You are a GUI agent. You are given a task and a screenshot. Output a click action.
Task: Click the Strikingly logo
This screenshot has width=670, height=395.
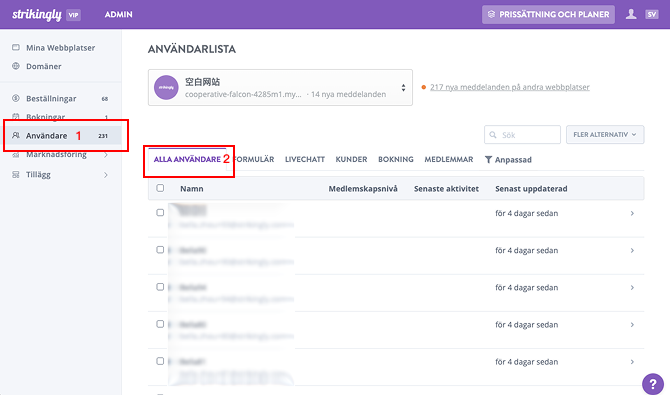tap(37, 15)
